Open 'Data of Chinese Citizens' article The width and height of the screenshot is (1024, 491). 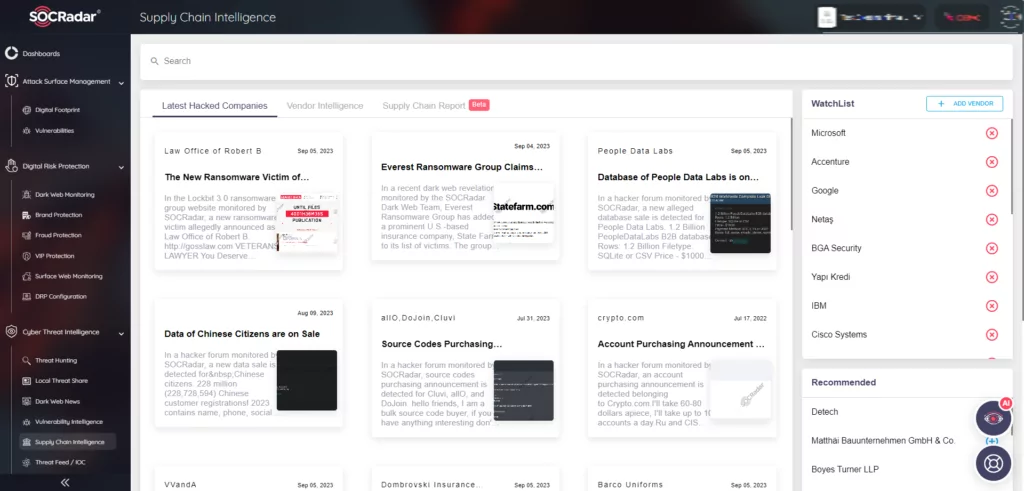(242, 334)
